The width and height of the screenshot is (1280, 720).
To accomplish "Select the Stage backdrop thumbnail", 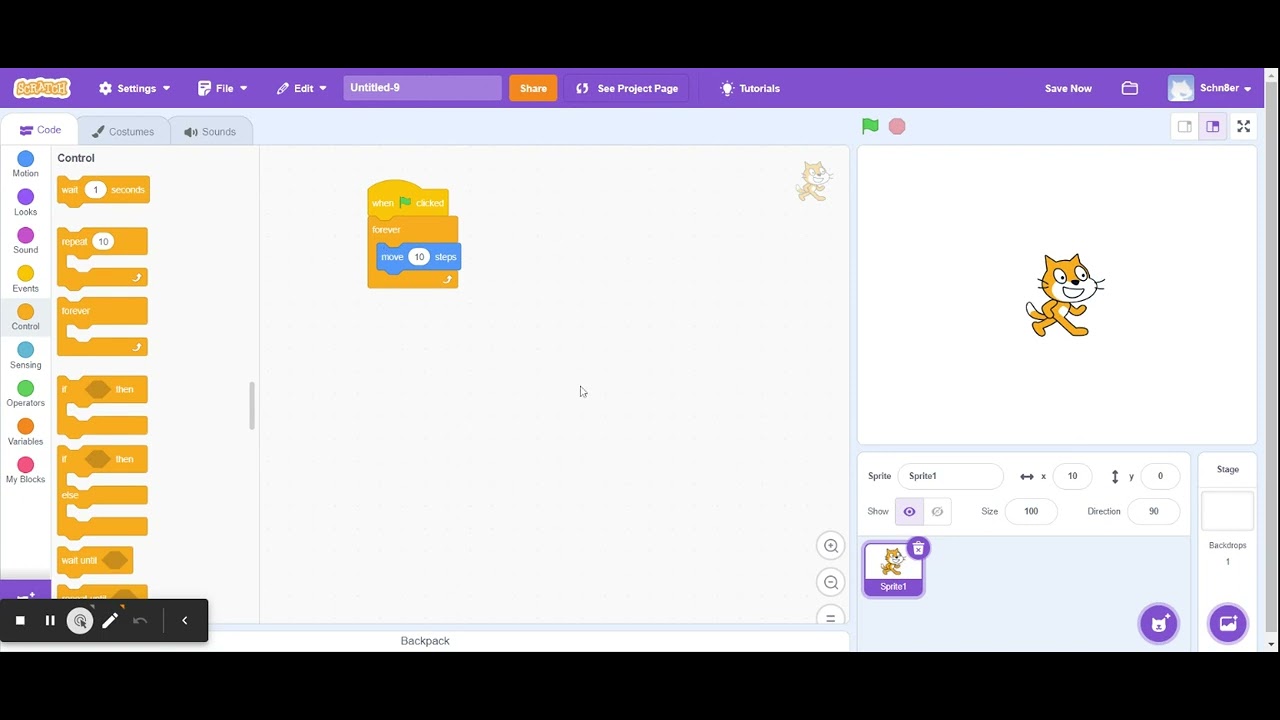I will 1227,511.
